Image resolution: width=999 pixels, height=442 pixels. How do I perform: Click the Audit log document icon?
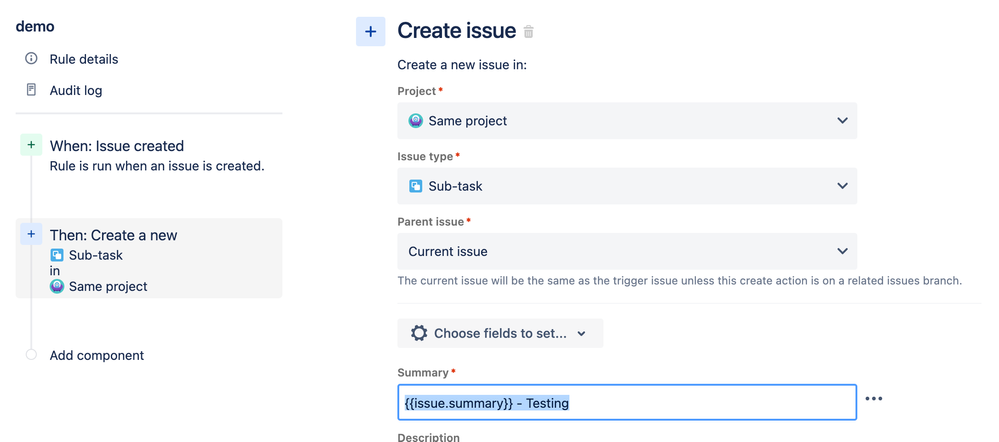(31, 90)
